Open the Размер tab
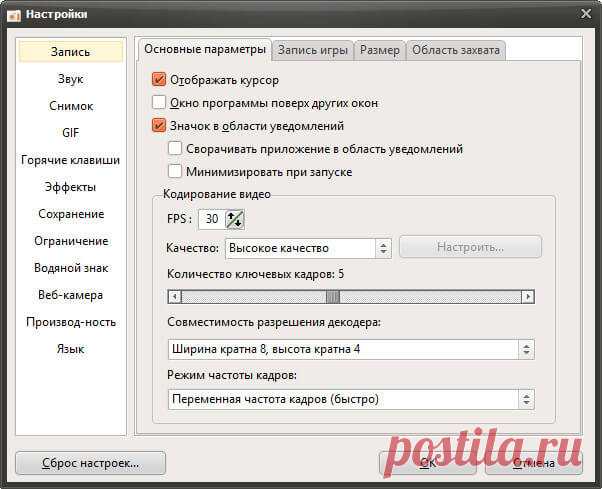The image size is (602, 489). [x=379, y=50]
